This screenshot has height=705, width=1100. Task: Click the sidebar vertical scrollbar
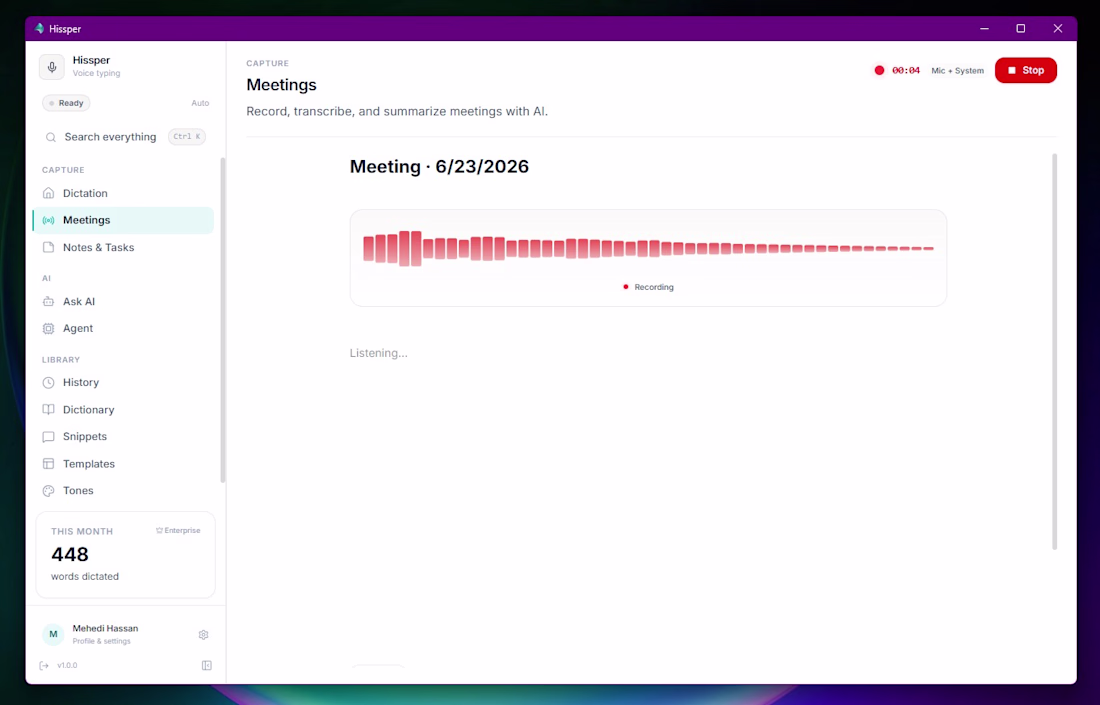pos(223,319)
